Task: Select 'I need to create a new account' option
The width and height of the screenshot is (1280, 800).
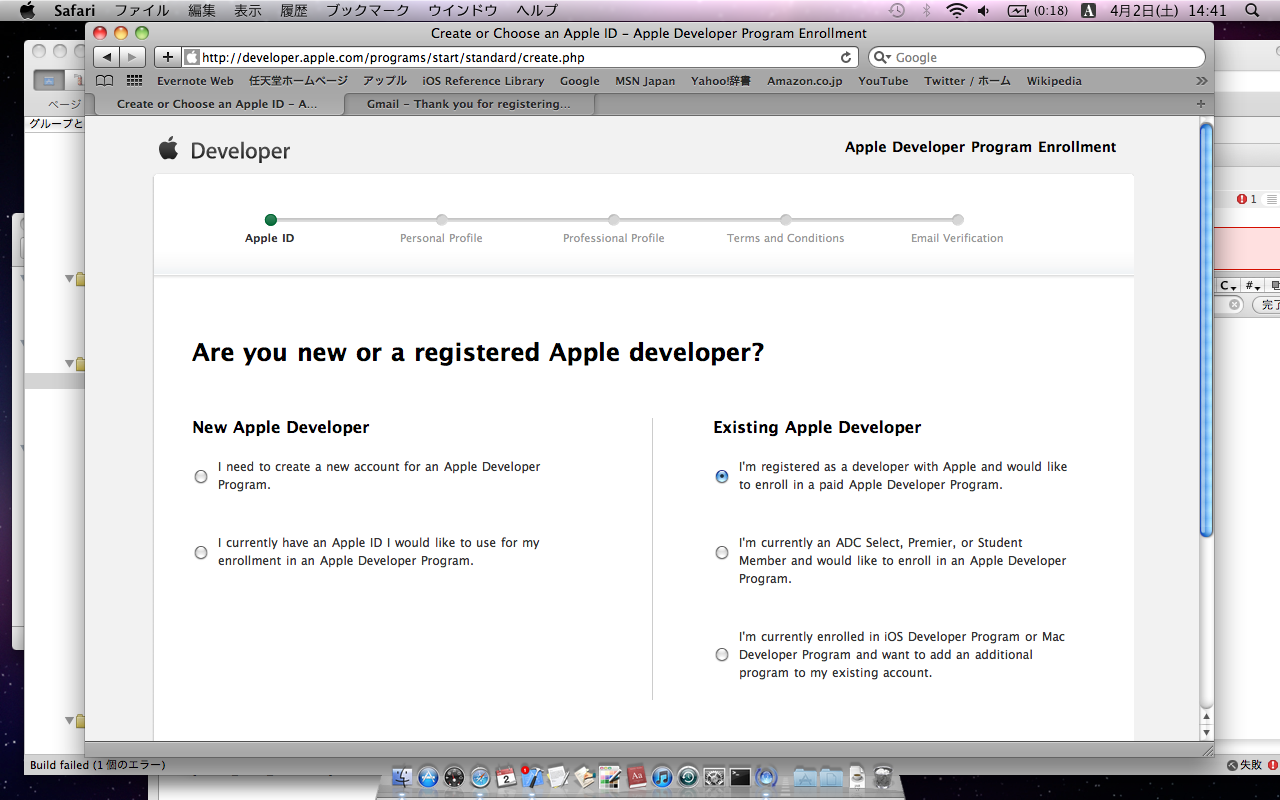Action: click(201, 477)
